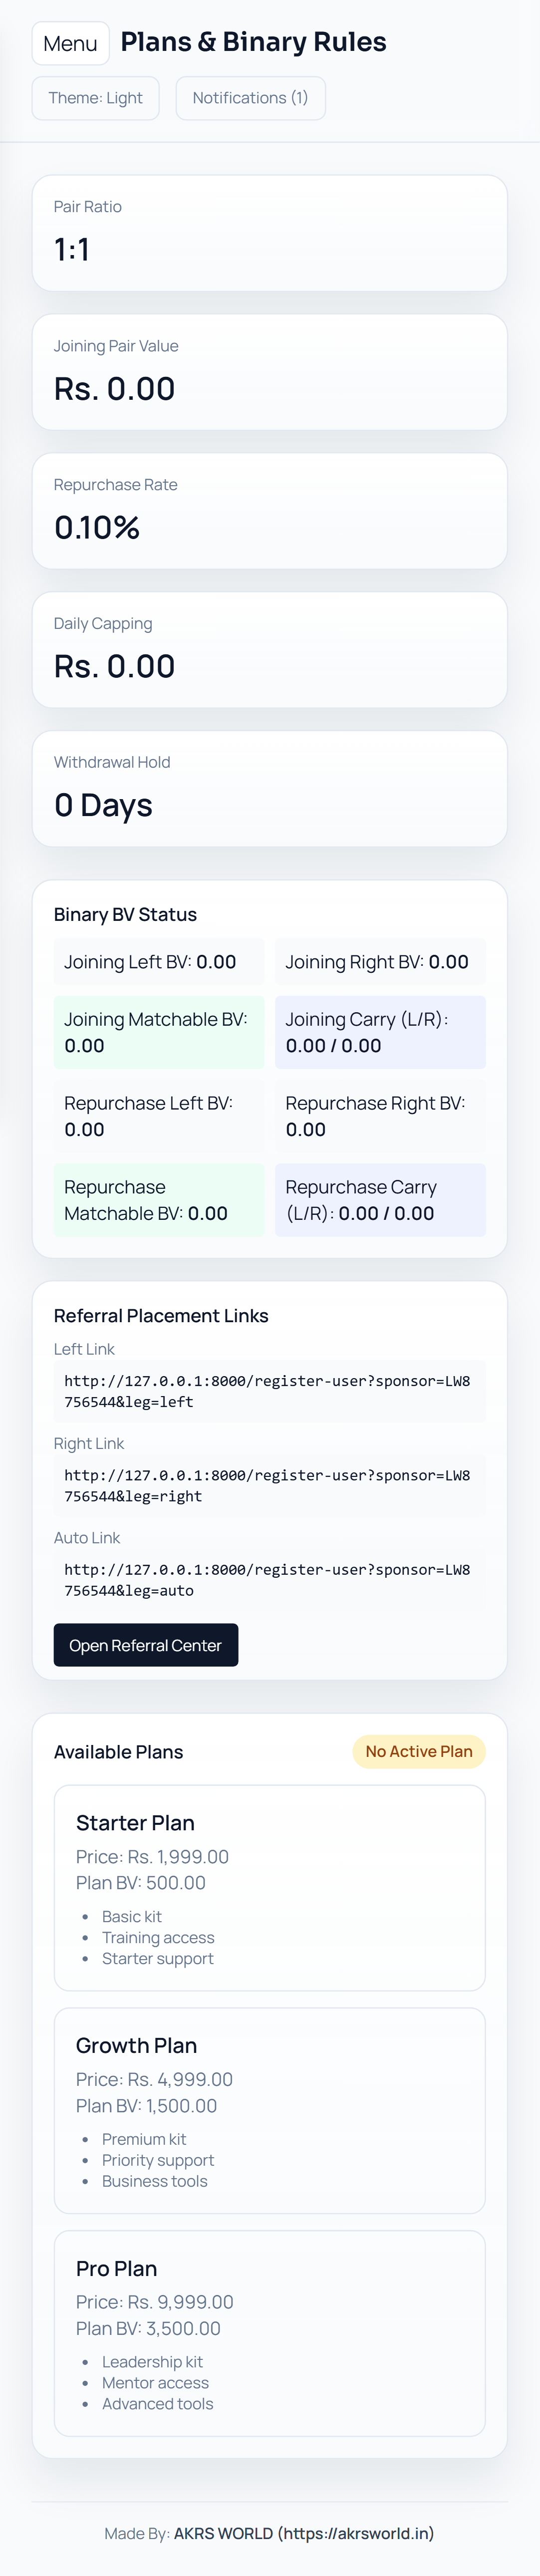Select the Left Link referral URL
Image resolution: width=540 pixels, height=2576 pixels.
[x=268, y=1391]
